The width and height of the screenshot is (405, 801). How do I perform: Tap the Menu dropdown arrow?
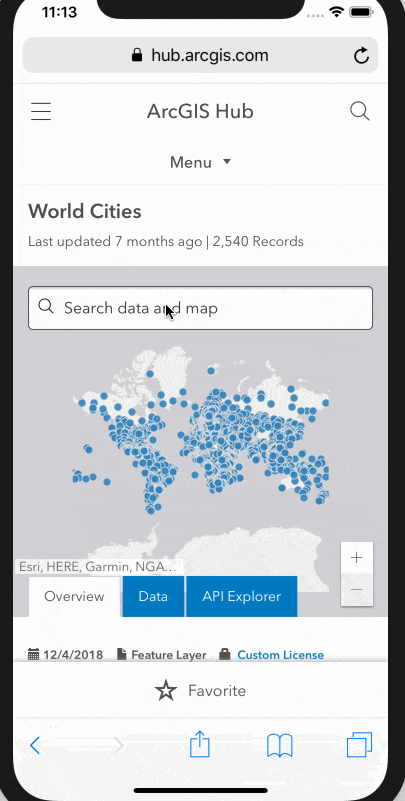[227, 162]
